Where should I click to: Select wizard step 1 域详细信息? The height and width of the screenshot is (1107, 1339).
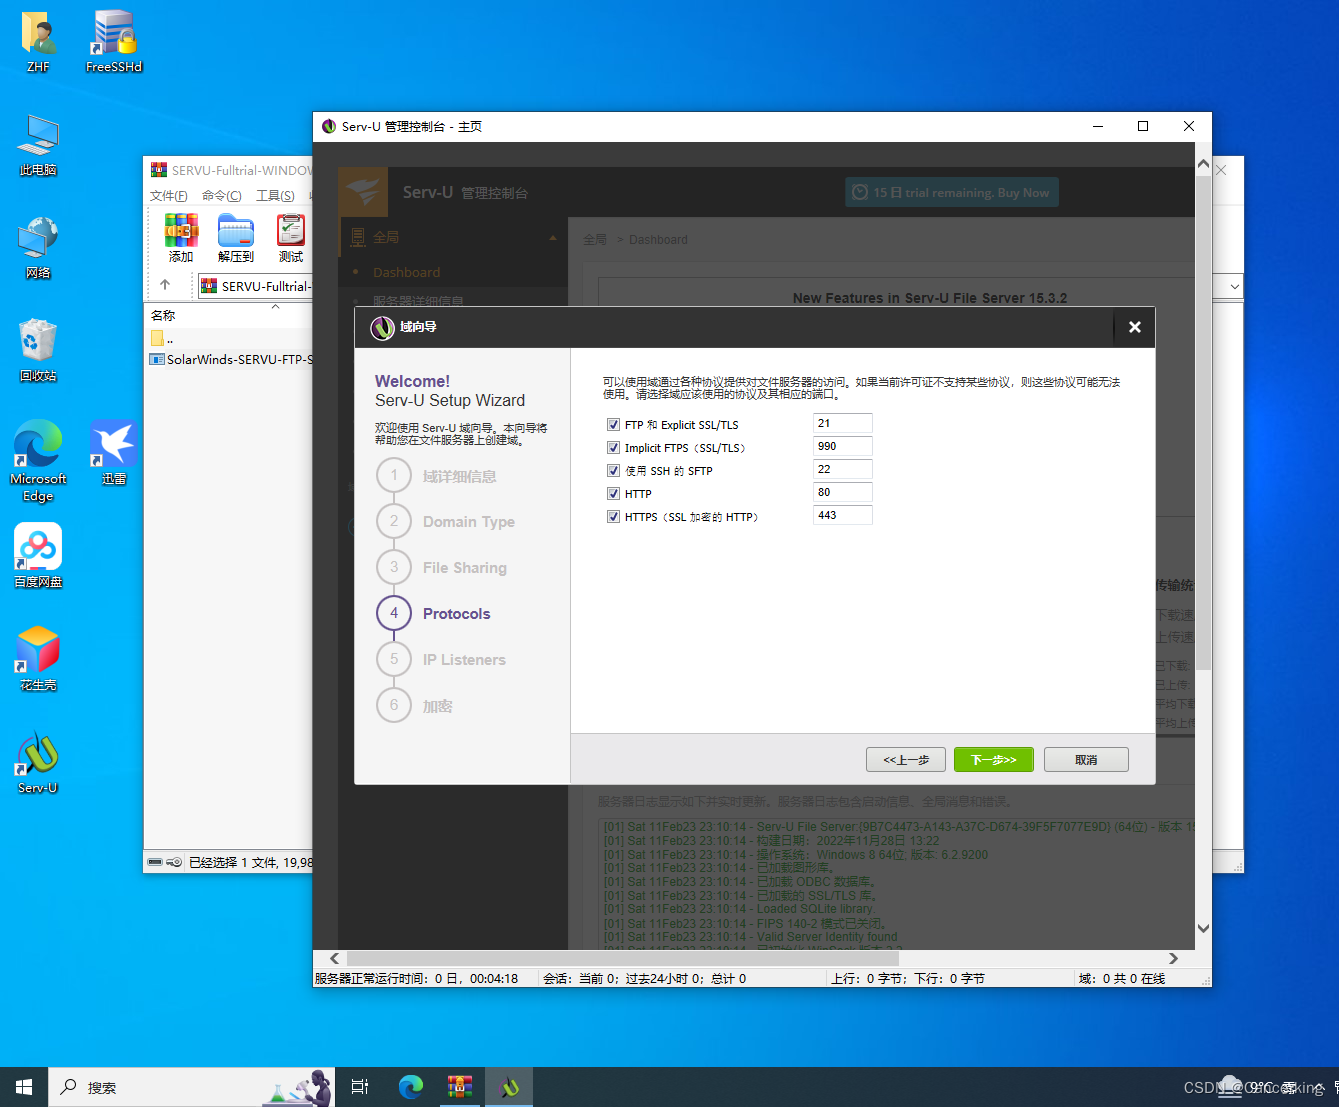[437, 476]
